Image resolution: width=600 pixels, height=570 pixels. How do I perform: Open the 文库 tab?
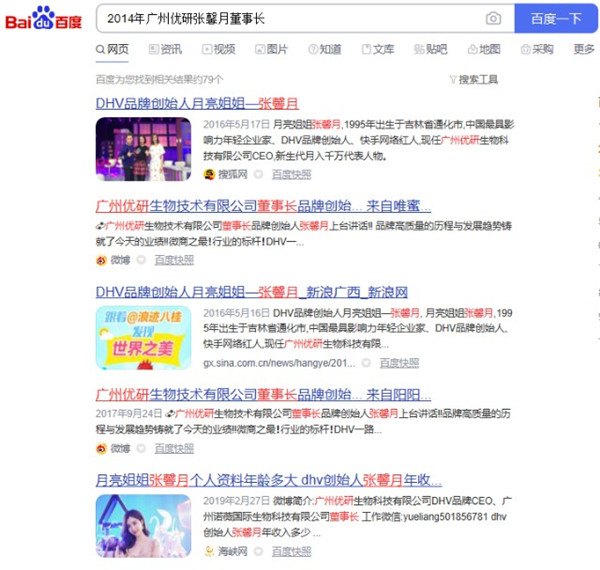[377, 49]
